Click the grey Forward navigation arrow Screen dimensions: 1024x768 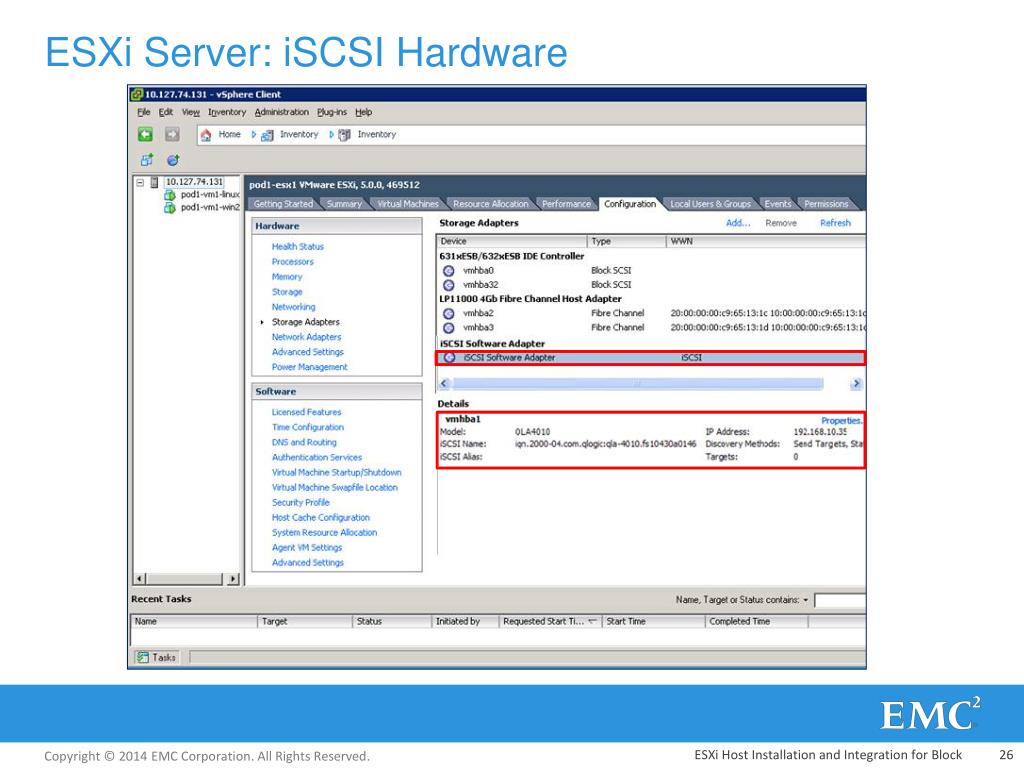coord(172,135)
